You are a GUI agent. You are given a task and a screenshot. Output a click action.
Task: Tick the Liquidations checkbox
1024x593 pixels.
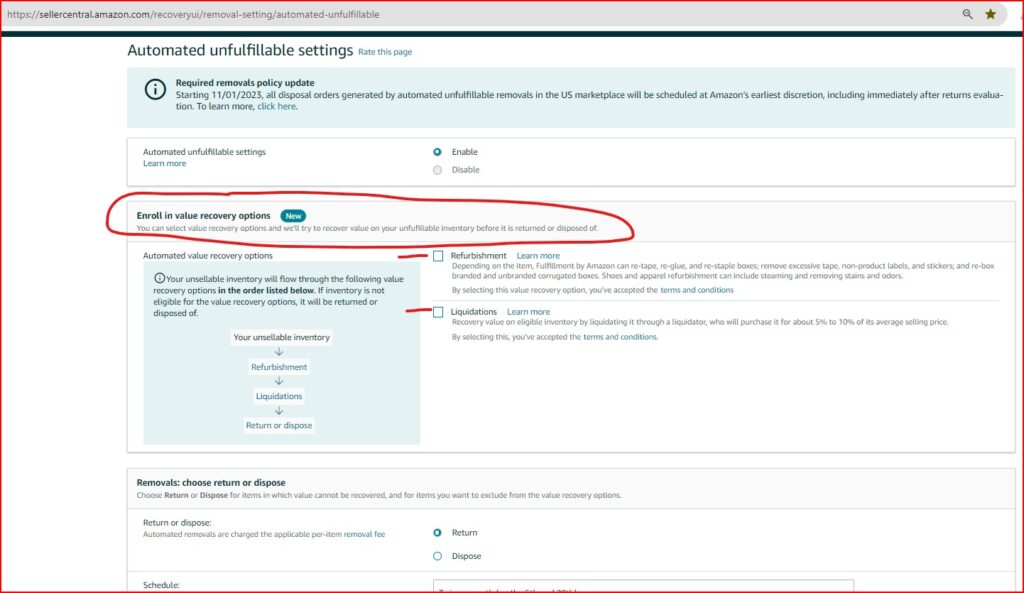click(x=438, y=312)
